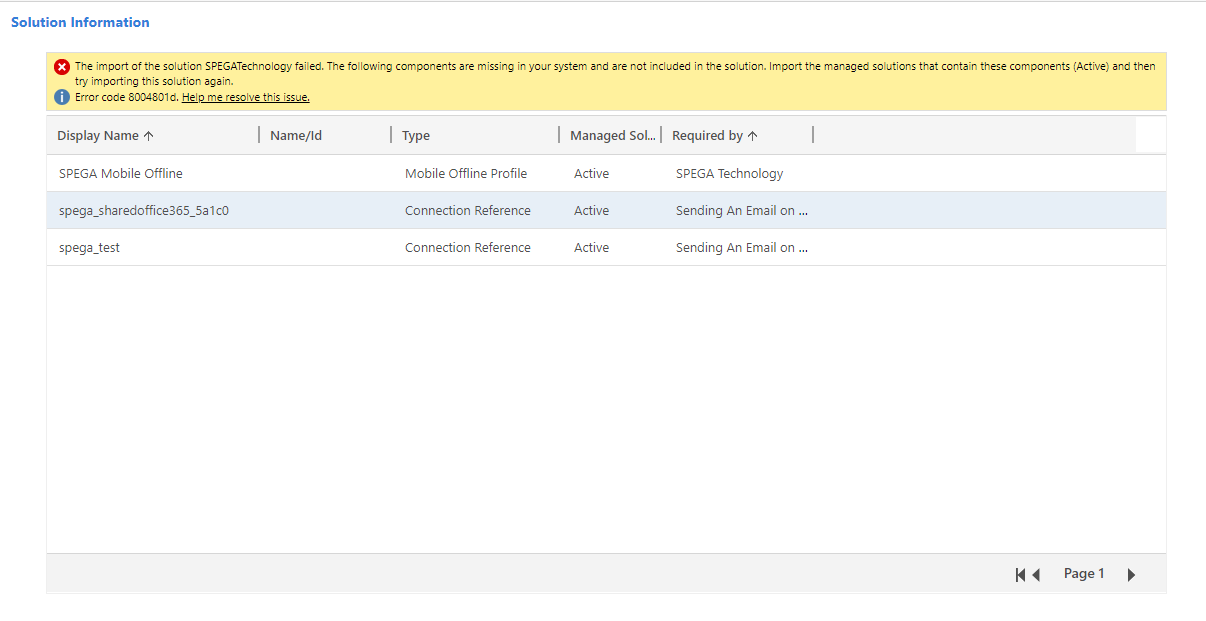This screenshot has width=1206, height=621.
Task: Open the Help me resolve this issue link
Action: [x=245, y=97]
